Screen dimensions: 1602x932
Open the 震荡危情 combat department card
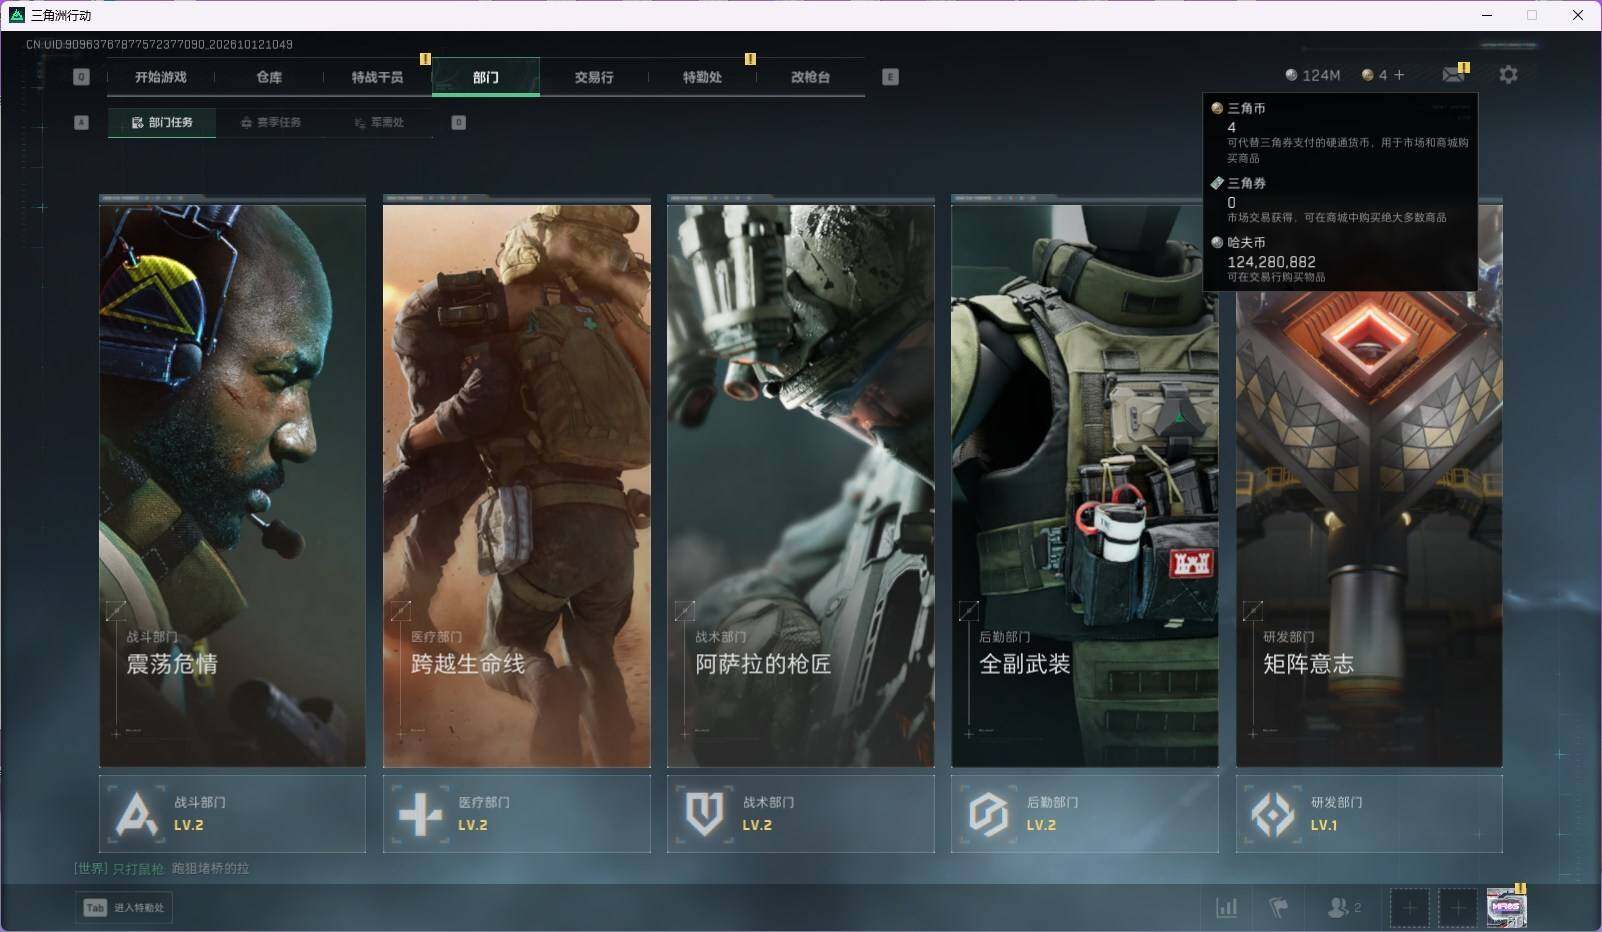(x=232, y=482)
